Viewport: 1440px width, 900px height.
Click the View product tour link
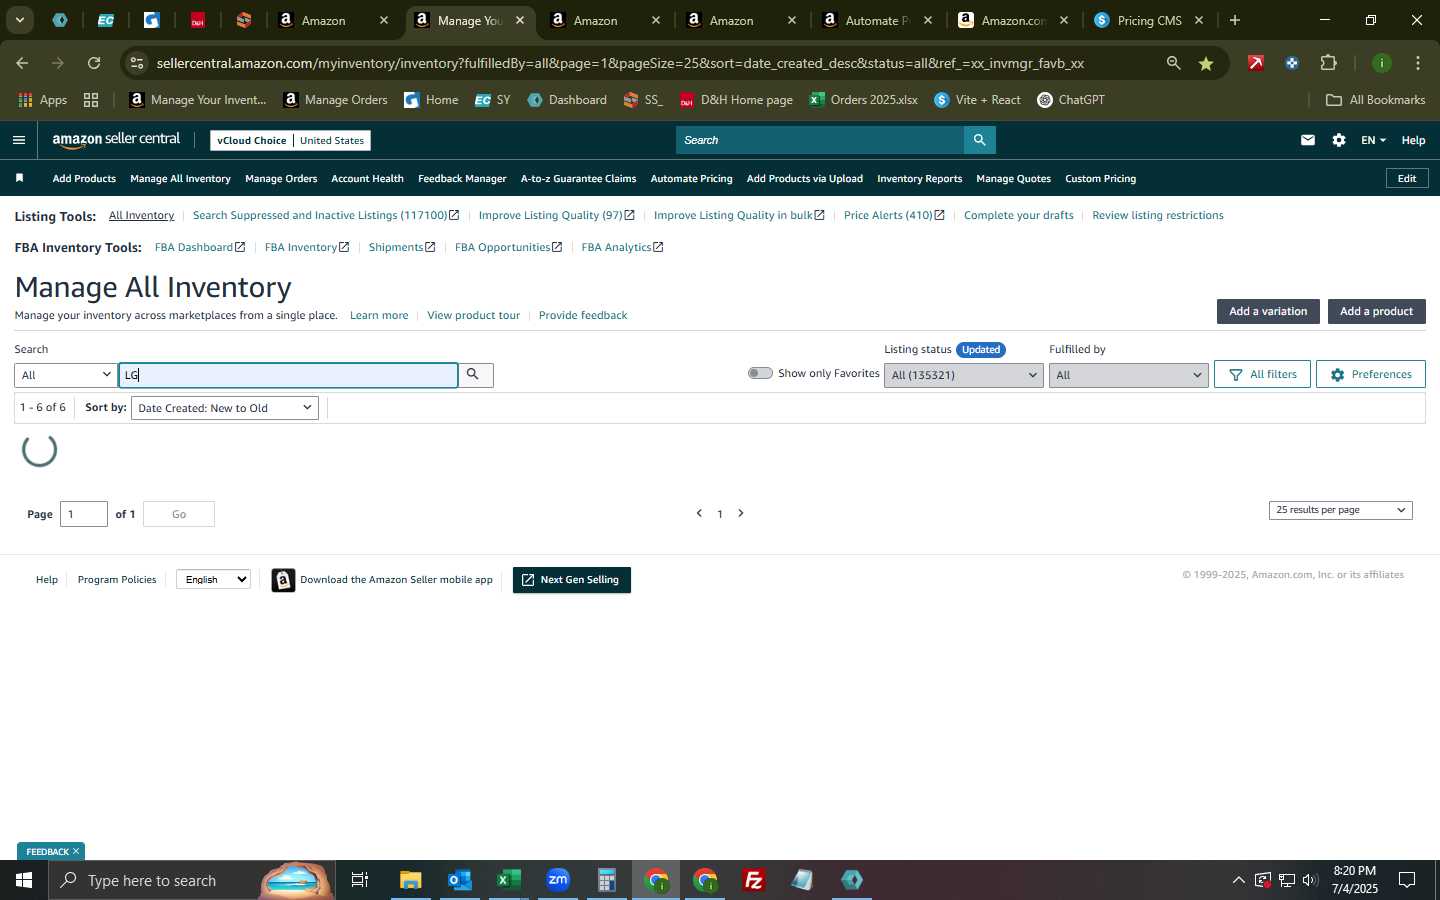pyautogui.click(x=473, y=315)
